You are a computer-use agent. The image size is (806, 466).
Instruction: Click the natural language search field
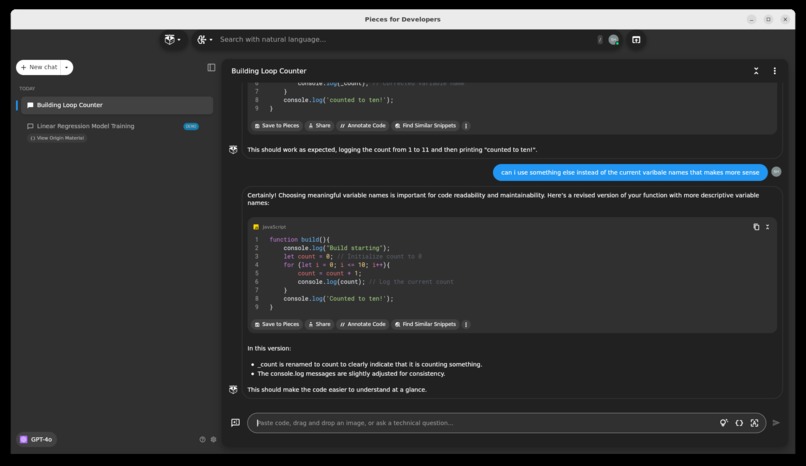point(406,40)
